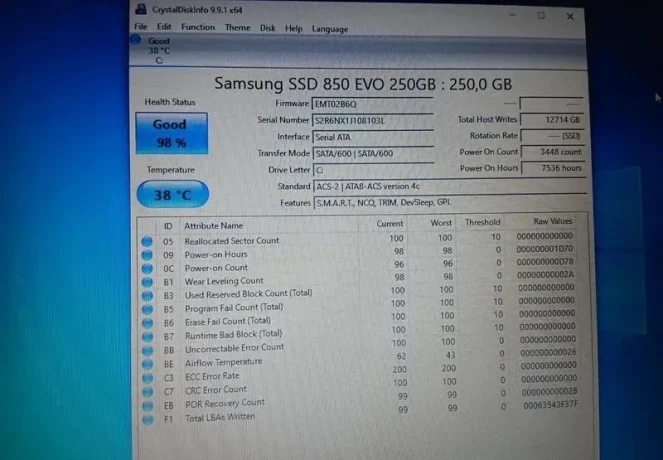
Task: Select the C: drive status indicator circle
Action: click(135, 40)
